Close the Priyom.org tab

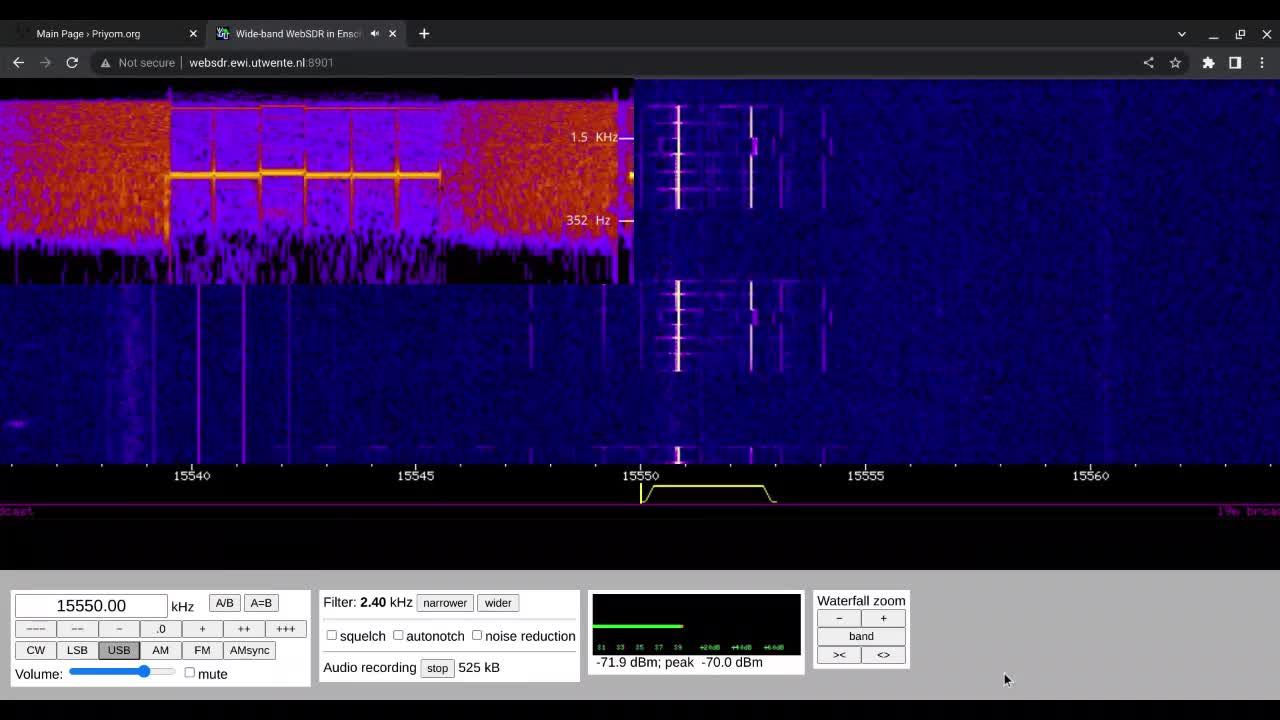click(193, 33)
